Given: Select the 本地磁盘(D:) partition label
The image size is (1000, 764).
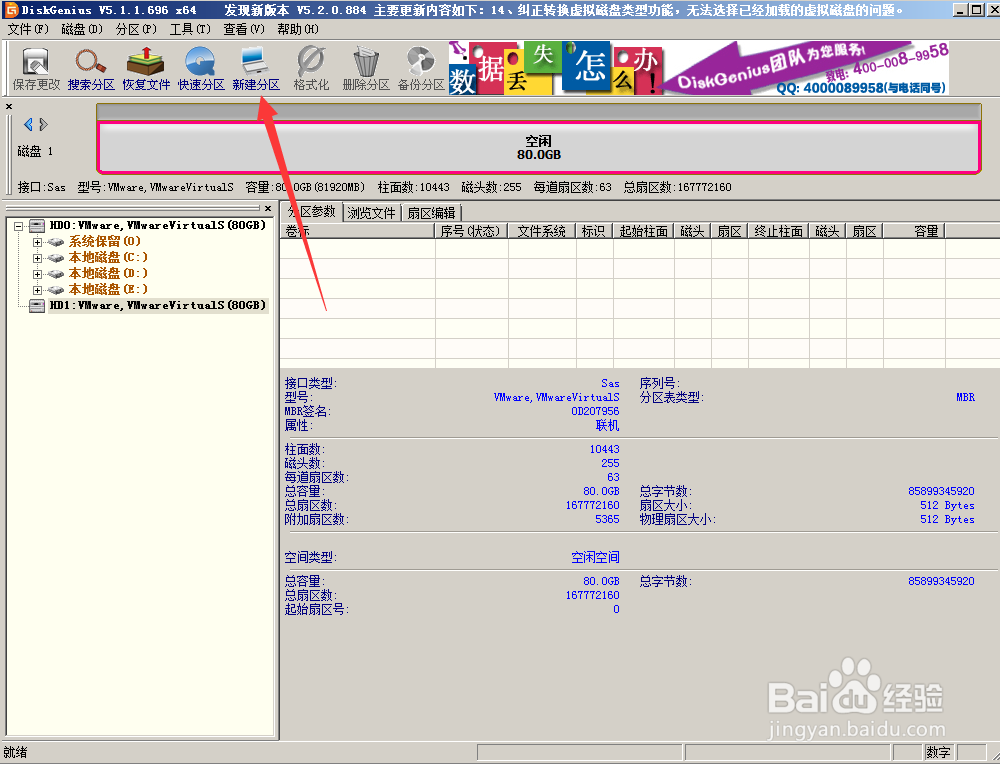Looking at the screenshot, I should coord(108,273).
